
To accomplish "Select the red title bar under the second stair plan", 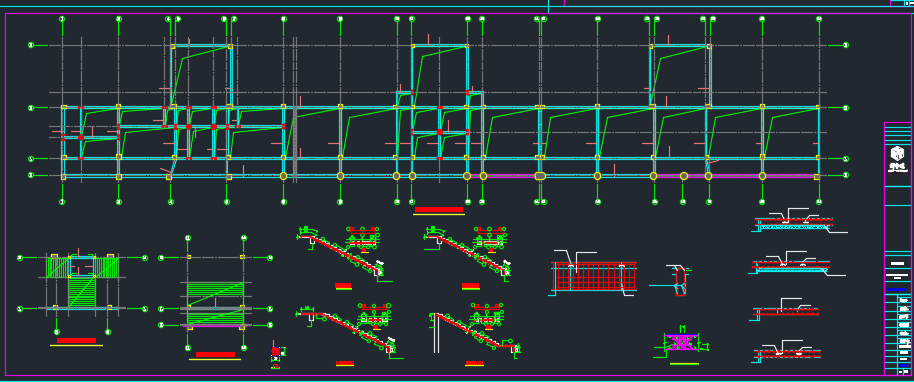I will click(x=215, y=354).
